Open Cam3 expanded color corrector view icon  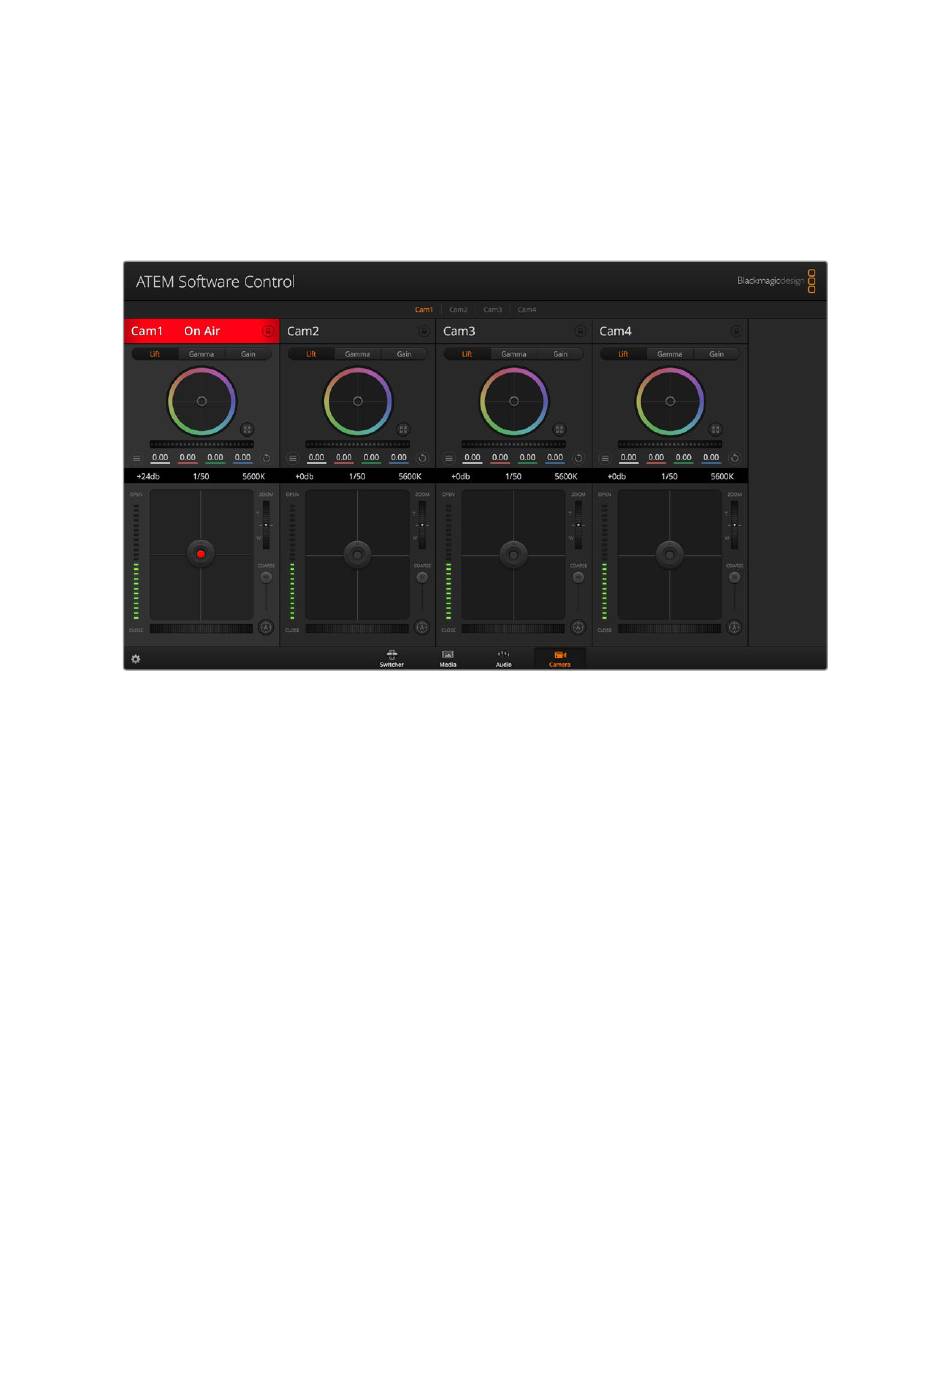click(x=559, y=429)
